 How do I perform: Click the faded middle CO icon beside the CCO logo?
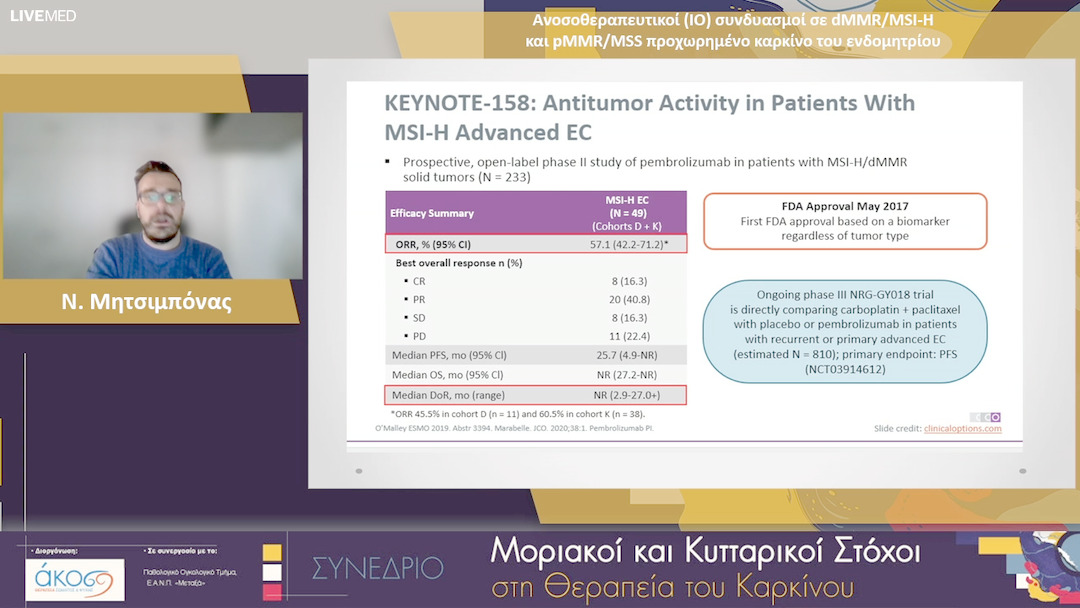click(x=987, y=417)
